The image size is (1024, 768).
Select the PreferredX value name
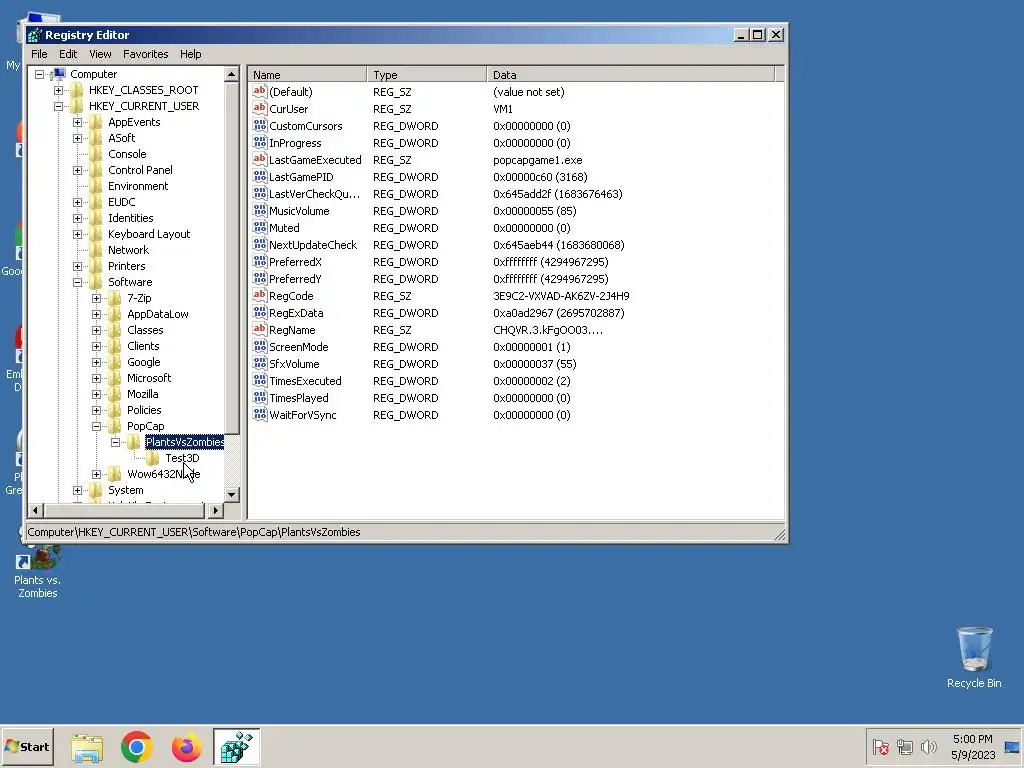click(x=295, y=263)
